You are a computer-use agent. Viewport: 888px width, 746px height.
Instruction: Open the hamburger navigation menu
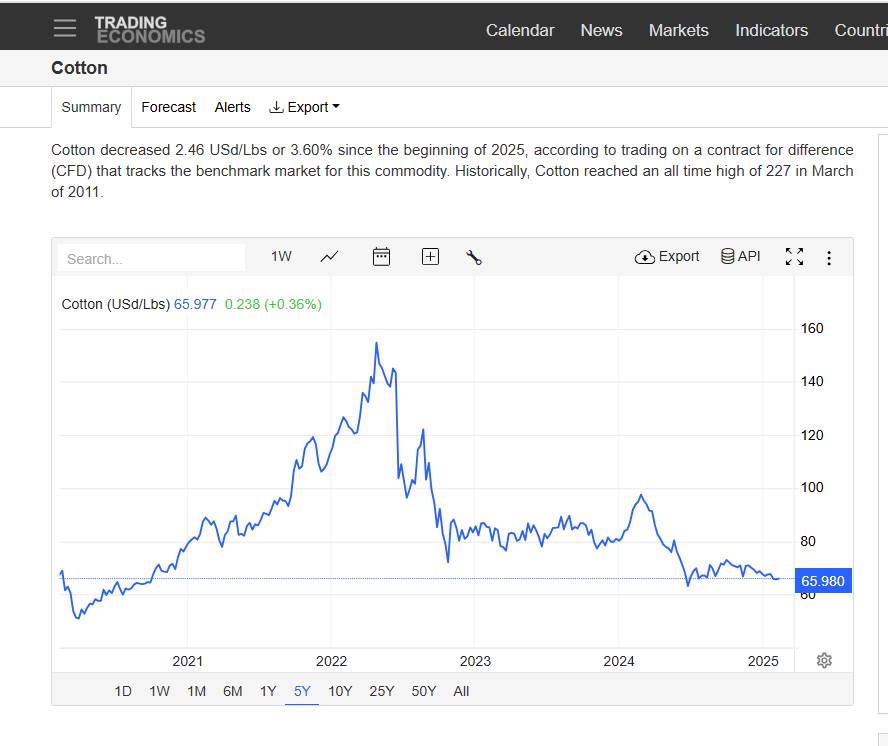click(65, 28)
